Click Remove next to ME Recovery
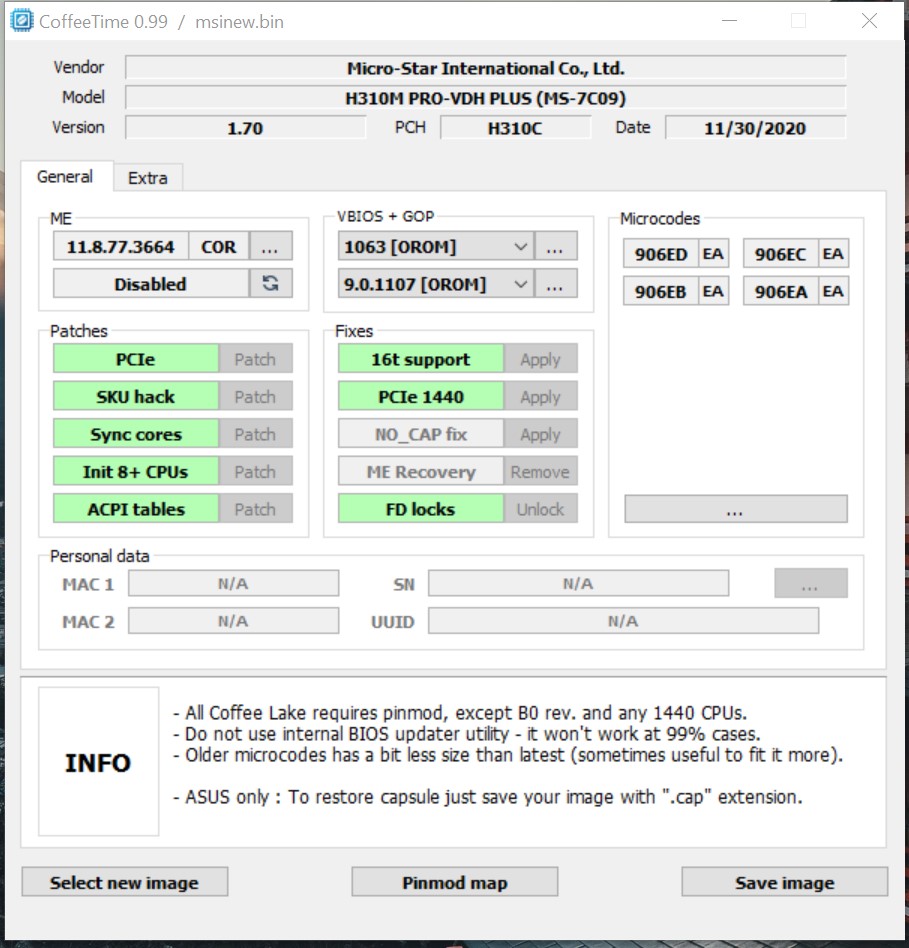The height and width of the screenshot is (948, 909). (540, 472)
